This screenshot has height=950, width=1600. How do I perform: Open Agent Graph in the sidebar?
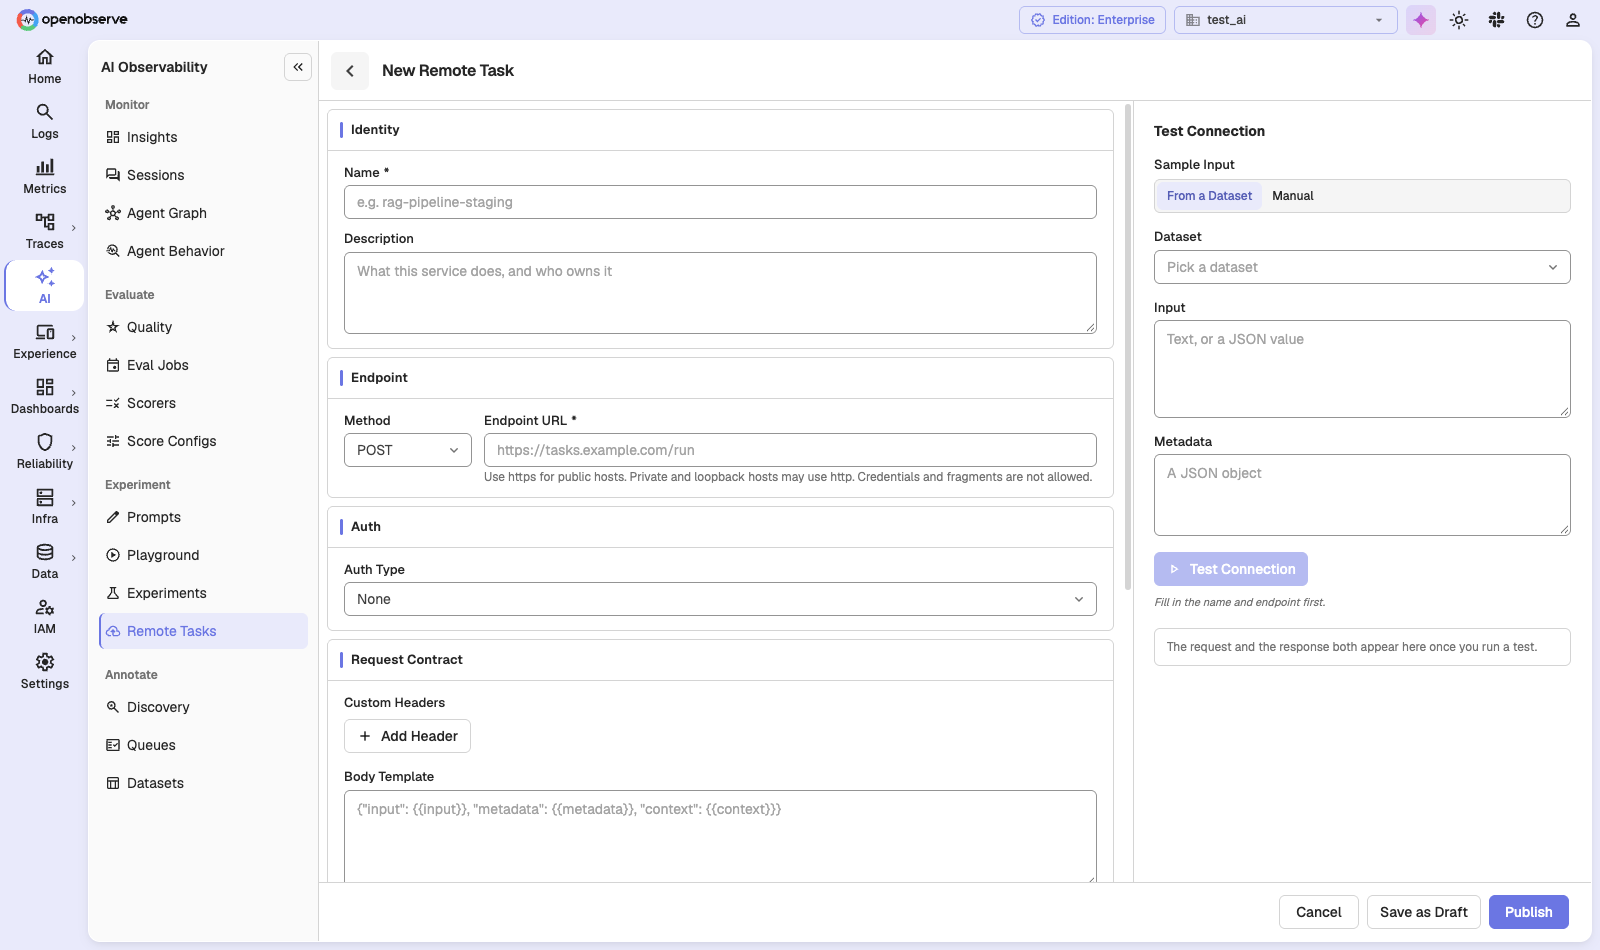(x=203, y=213)
